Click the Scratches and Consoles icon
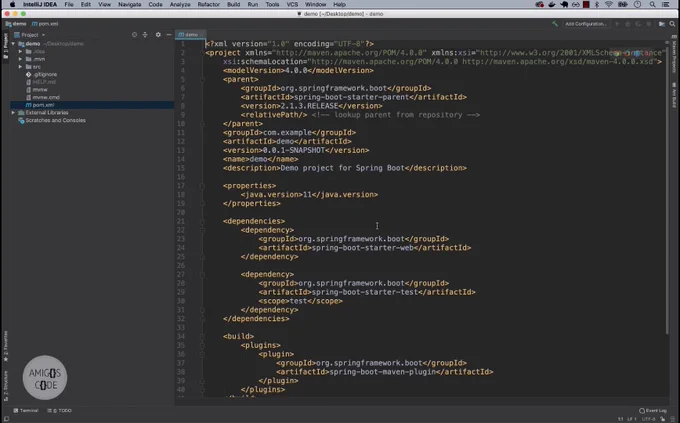 [21, 120]
